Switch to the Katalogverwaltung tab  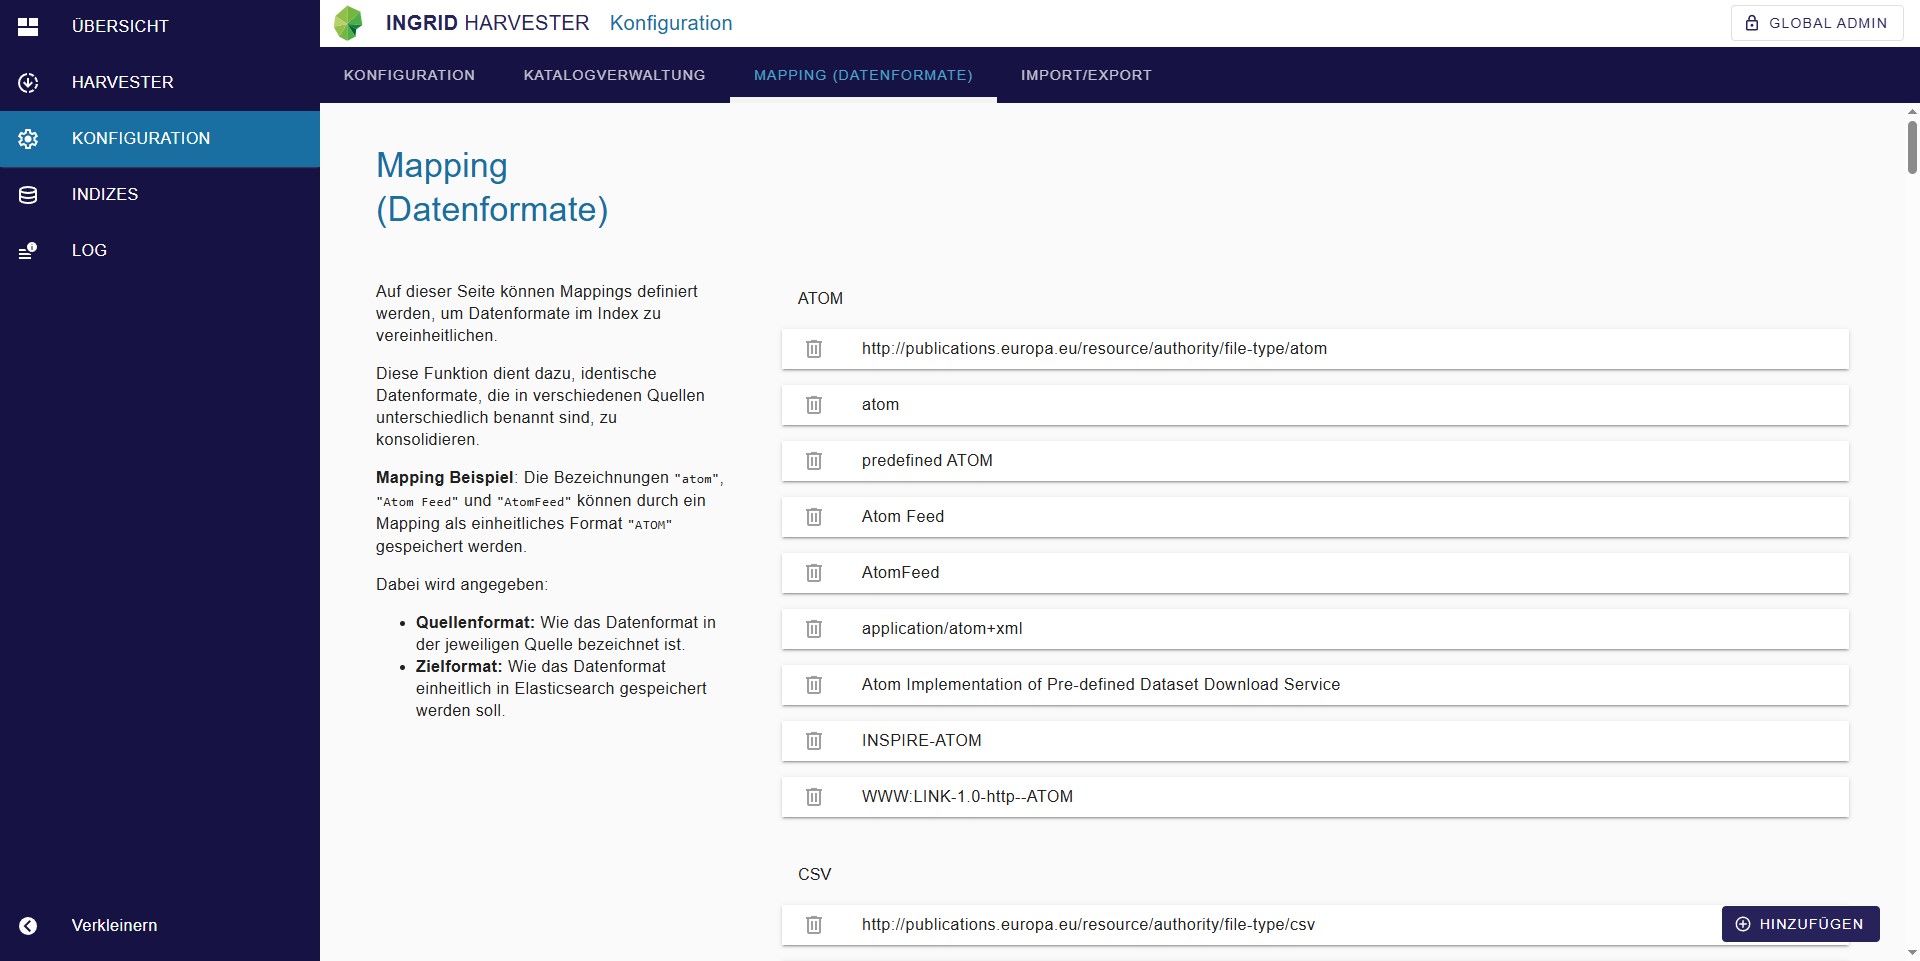click(x=614, y=75)
